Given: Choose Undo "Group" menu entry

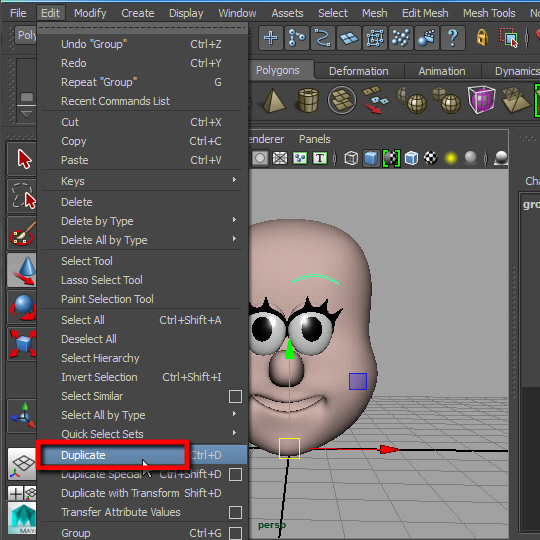Looking at the screenshot, I should coord(142,44).
